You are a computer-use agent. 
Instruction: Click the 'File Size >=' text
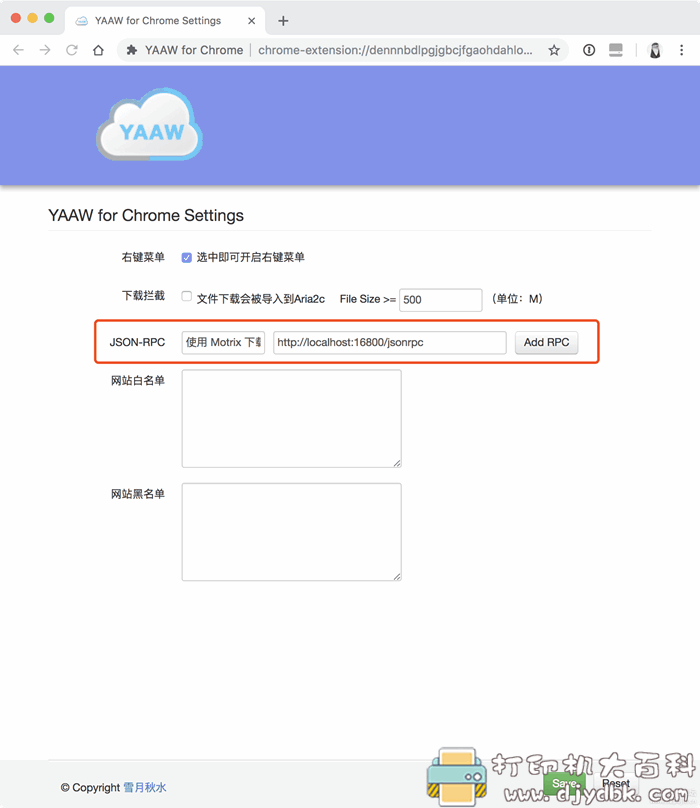click(x=368, y=299)
